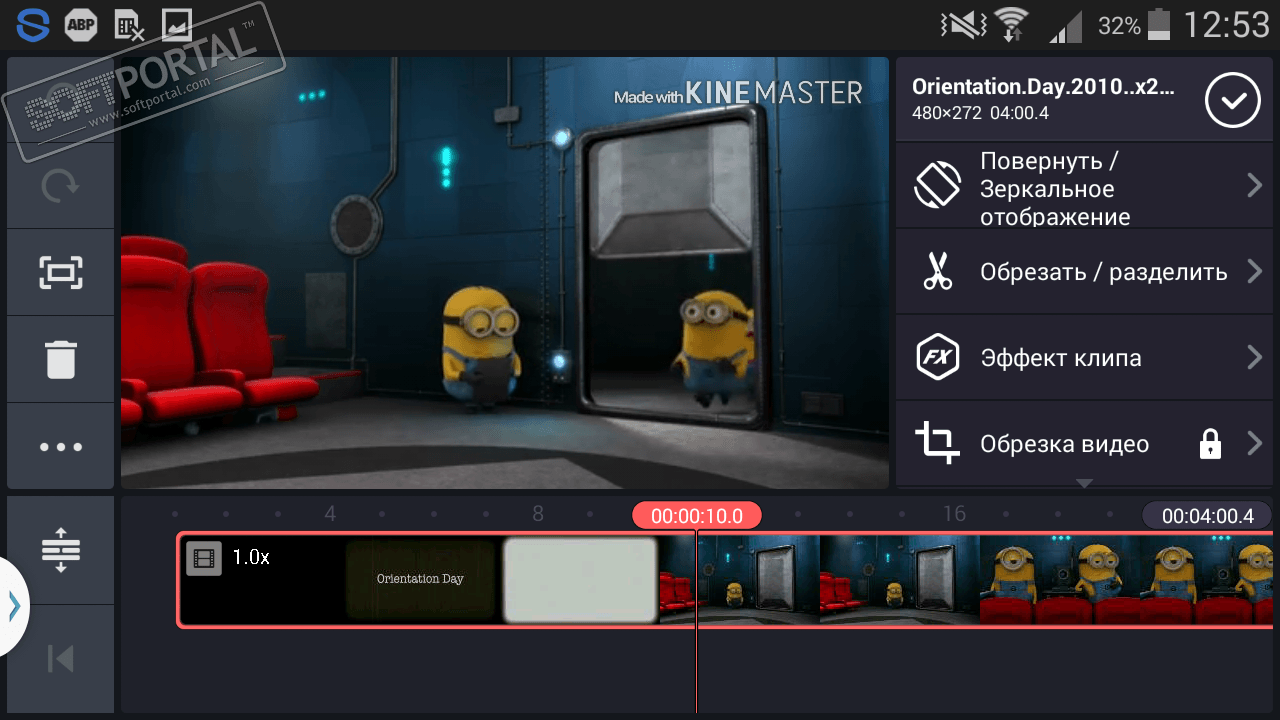Jump to the timeline start
1280x720 pixels.
(61, 658)
